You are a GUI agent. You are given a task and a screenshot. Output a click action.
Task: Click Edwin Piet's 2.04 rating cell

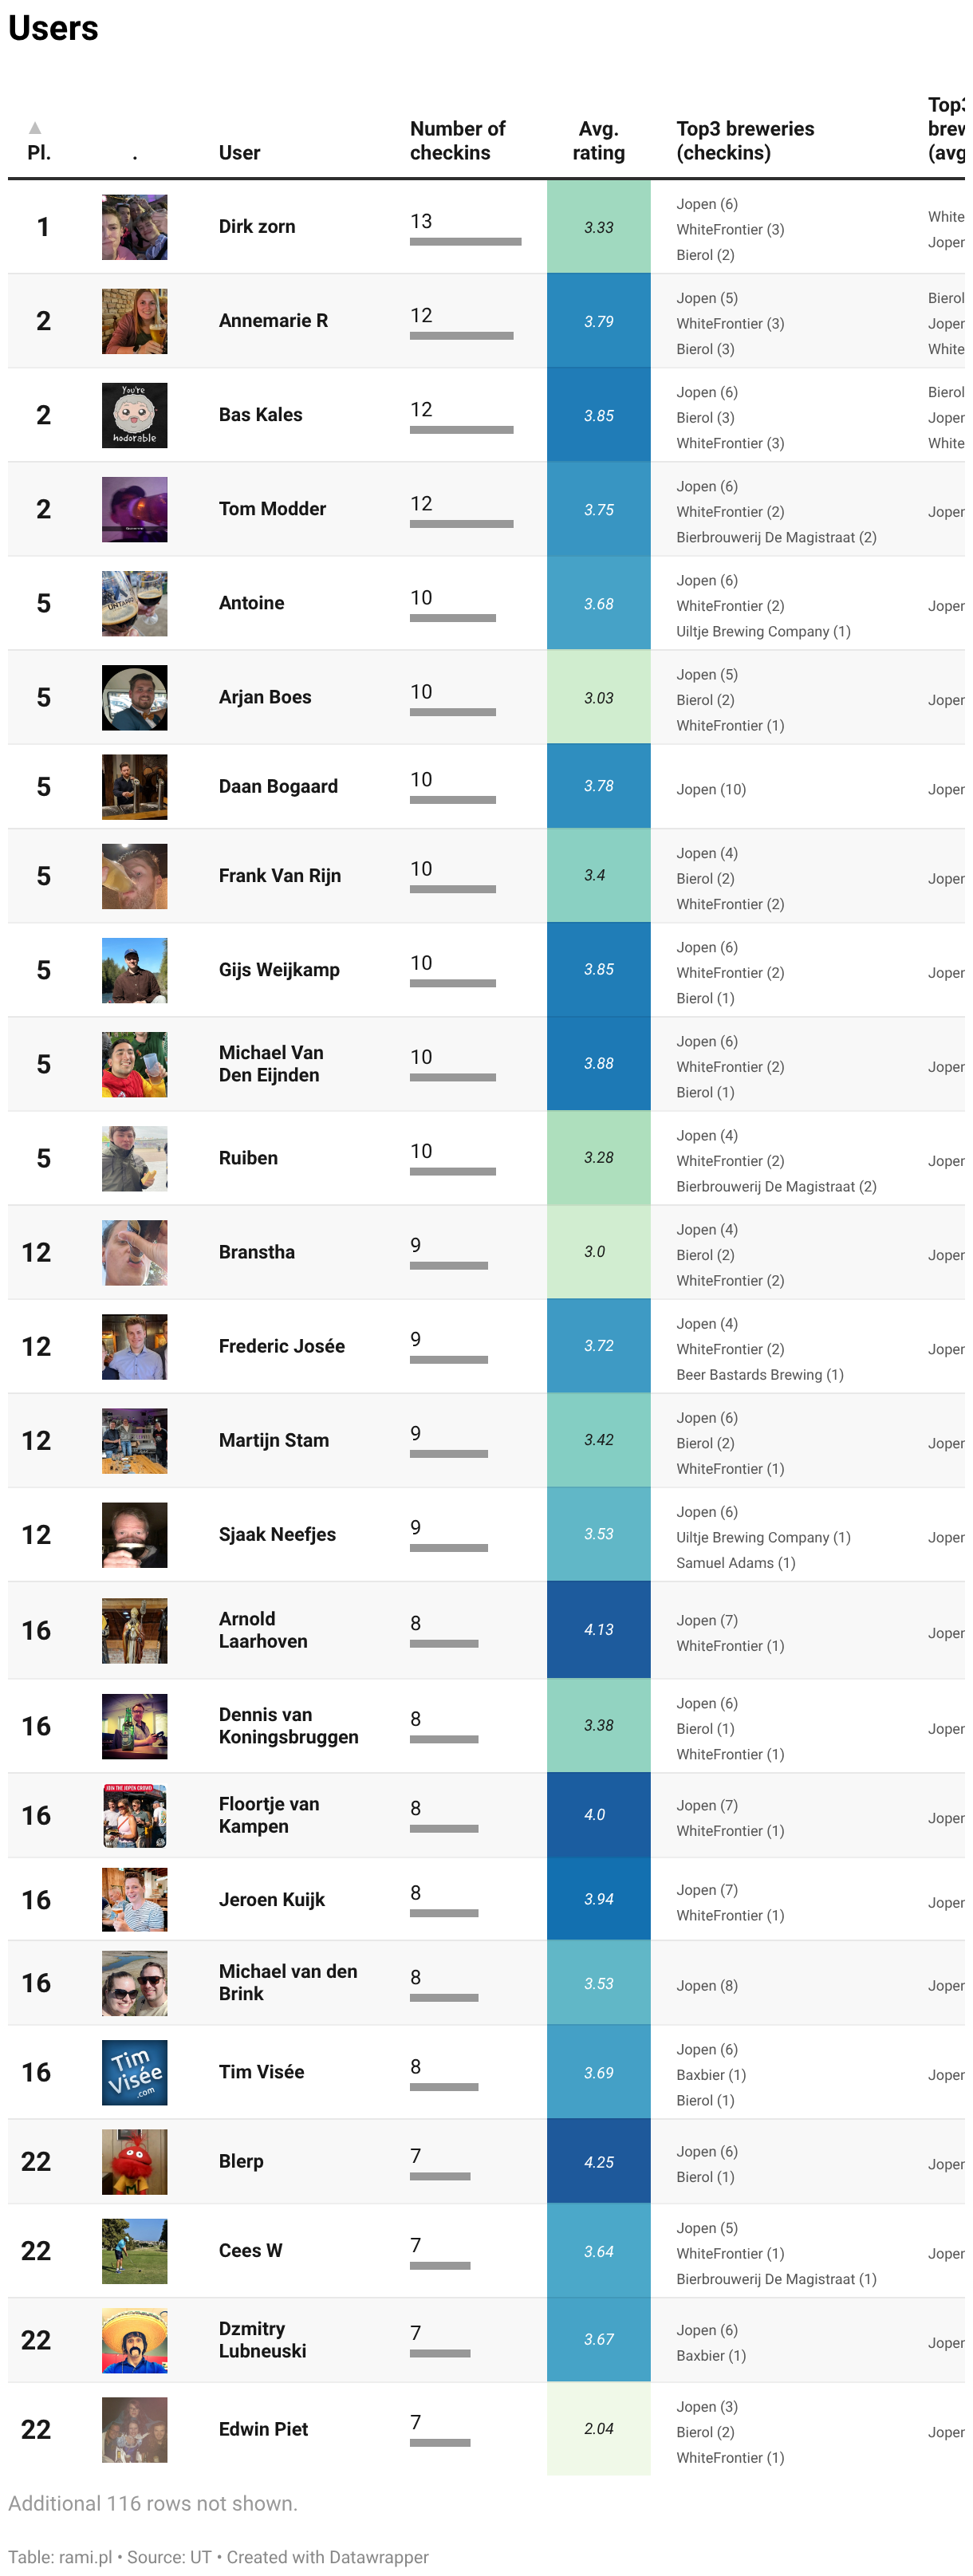click(x=598, y=2428)
